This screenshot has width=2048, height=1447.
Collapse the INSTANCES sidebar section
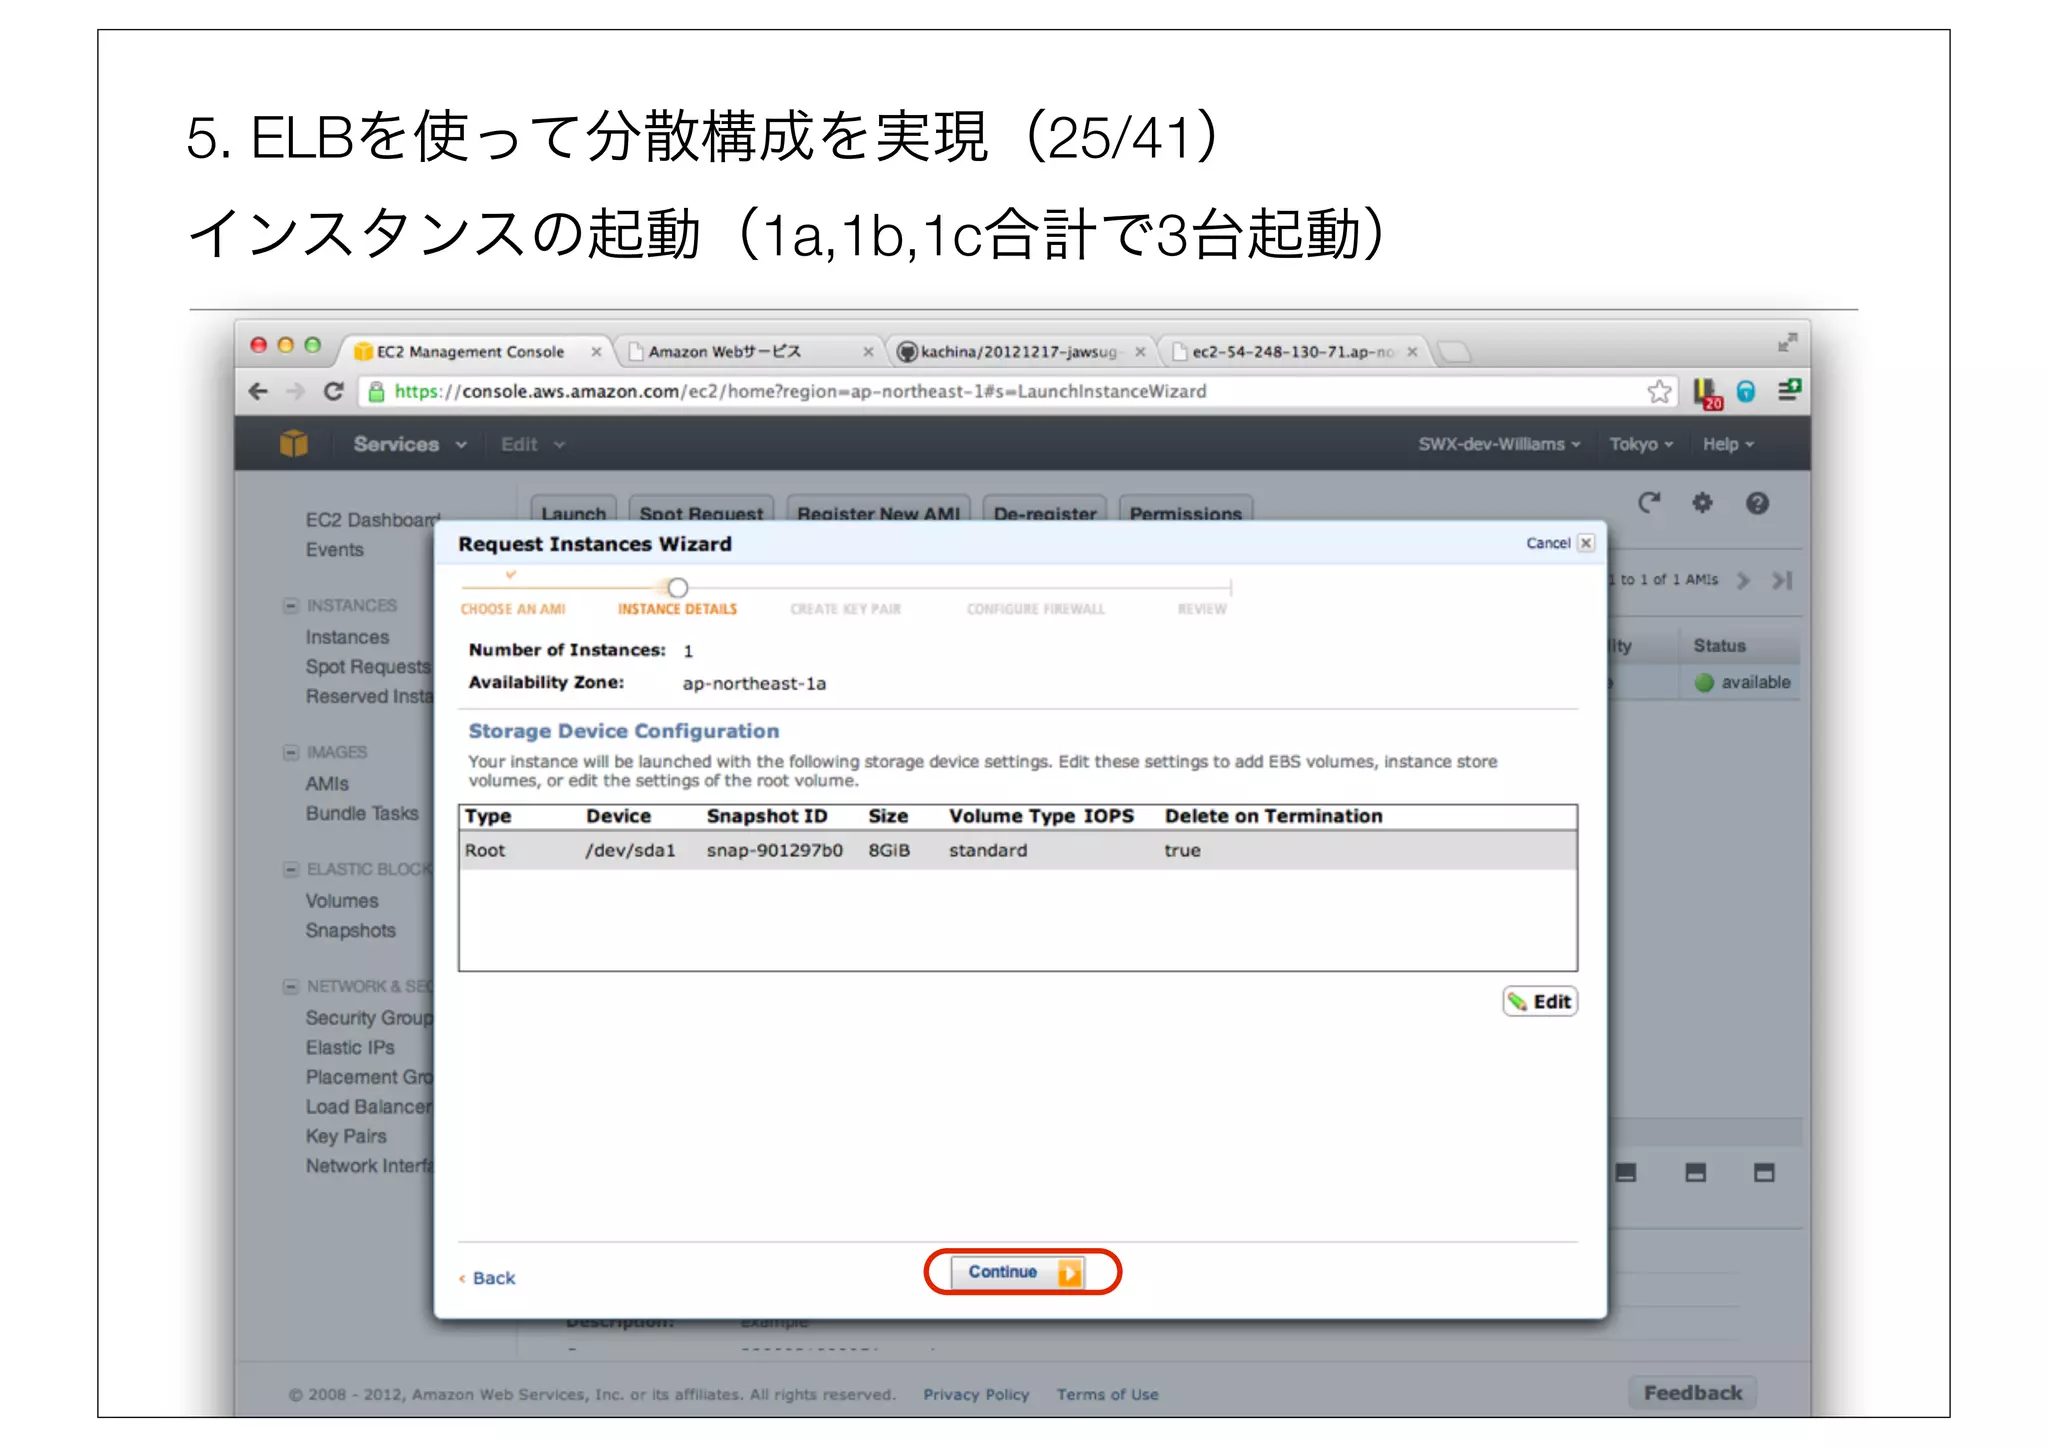(291, 606)
